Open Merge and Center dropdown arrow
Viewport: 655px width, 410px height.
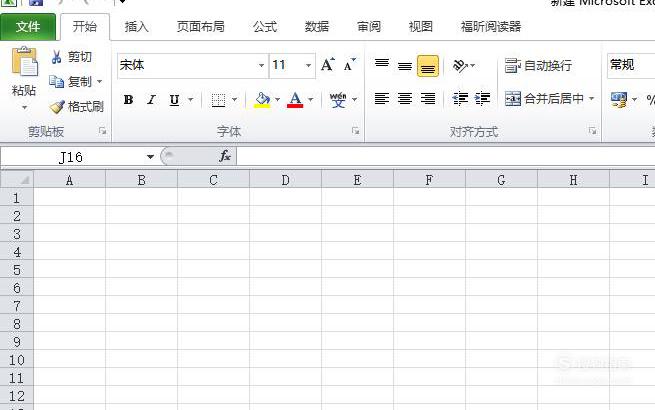click(x=592, y=99)
